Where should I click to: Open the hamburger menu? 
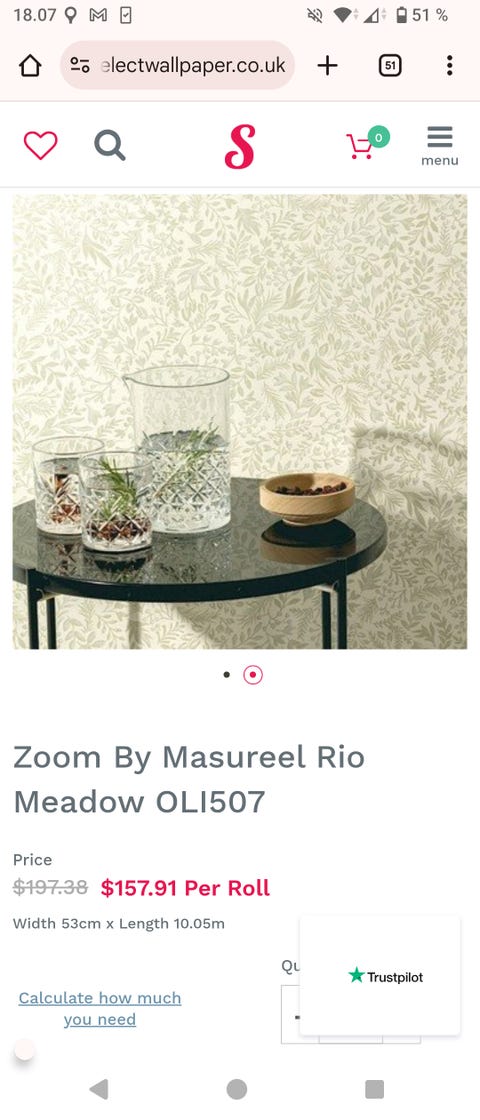click(x=440, y=146)
